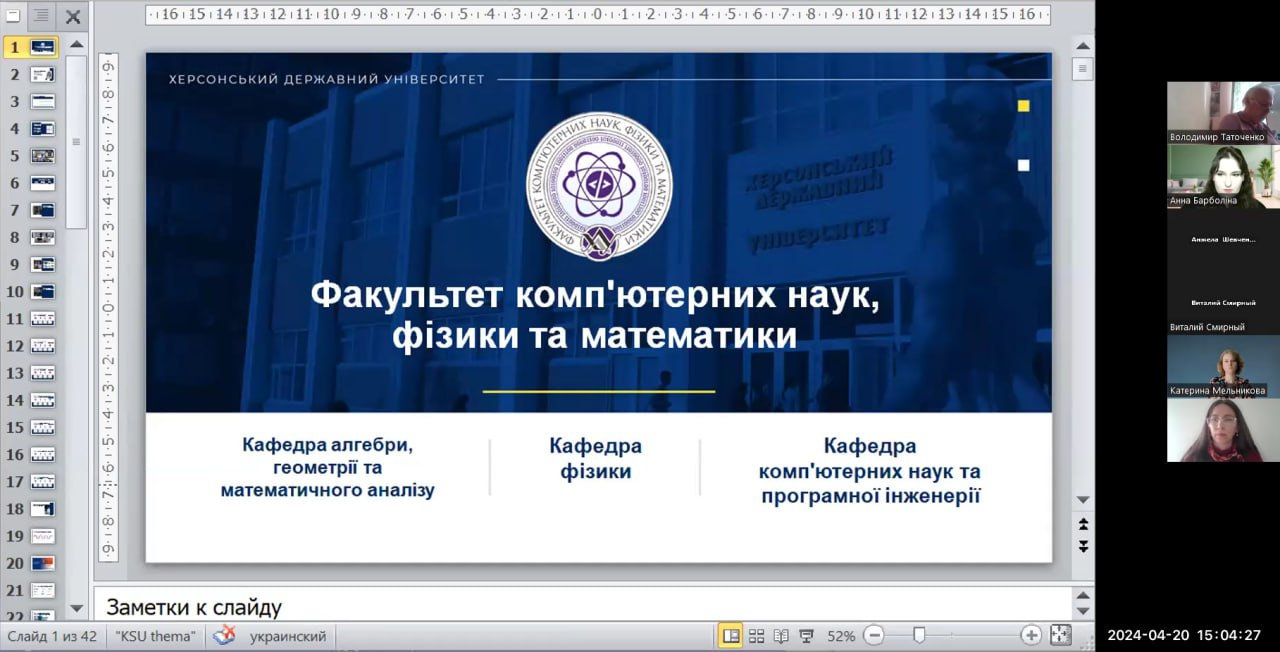Select Анна Барболіна's video tile
The width and height of the screenshot is (1280, 652).
[x=1223, y=177]
